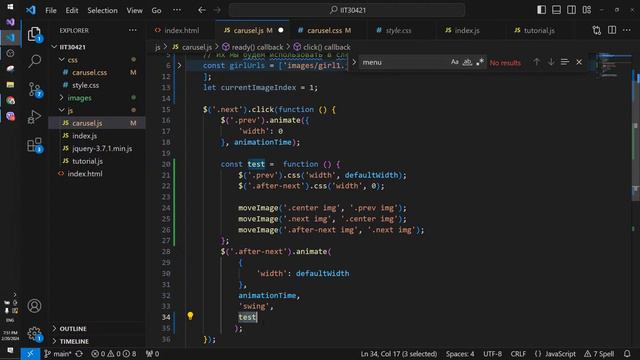Go to next match in find widget
This screenshot has width=640, height=360.
[x=551, y=62]
